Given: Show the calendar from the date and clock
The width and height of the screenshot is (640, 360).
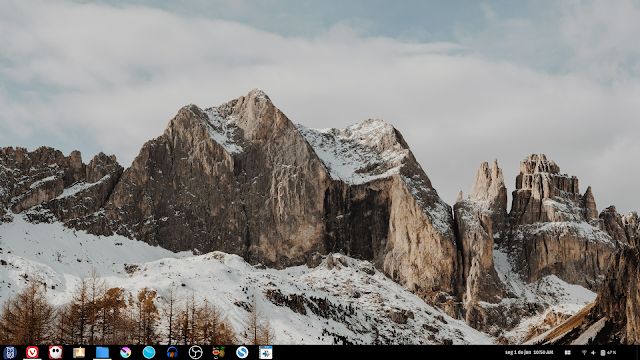Looking at the screenshot, I should click(x=529, y=352).
